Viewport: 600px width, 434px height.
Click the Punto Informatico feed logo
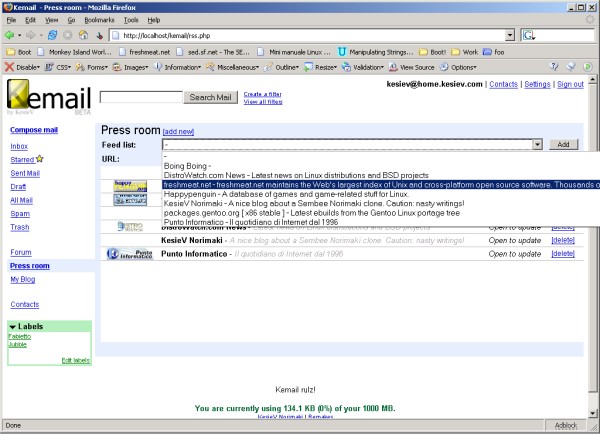(x=129, y=253)
